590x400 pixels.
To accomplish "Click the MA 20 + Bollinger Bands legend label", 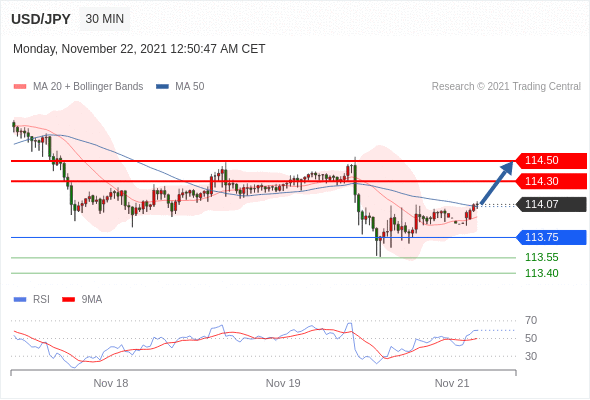I will pos(88,87).
